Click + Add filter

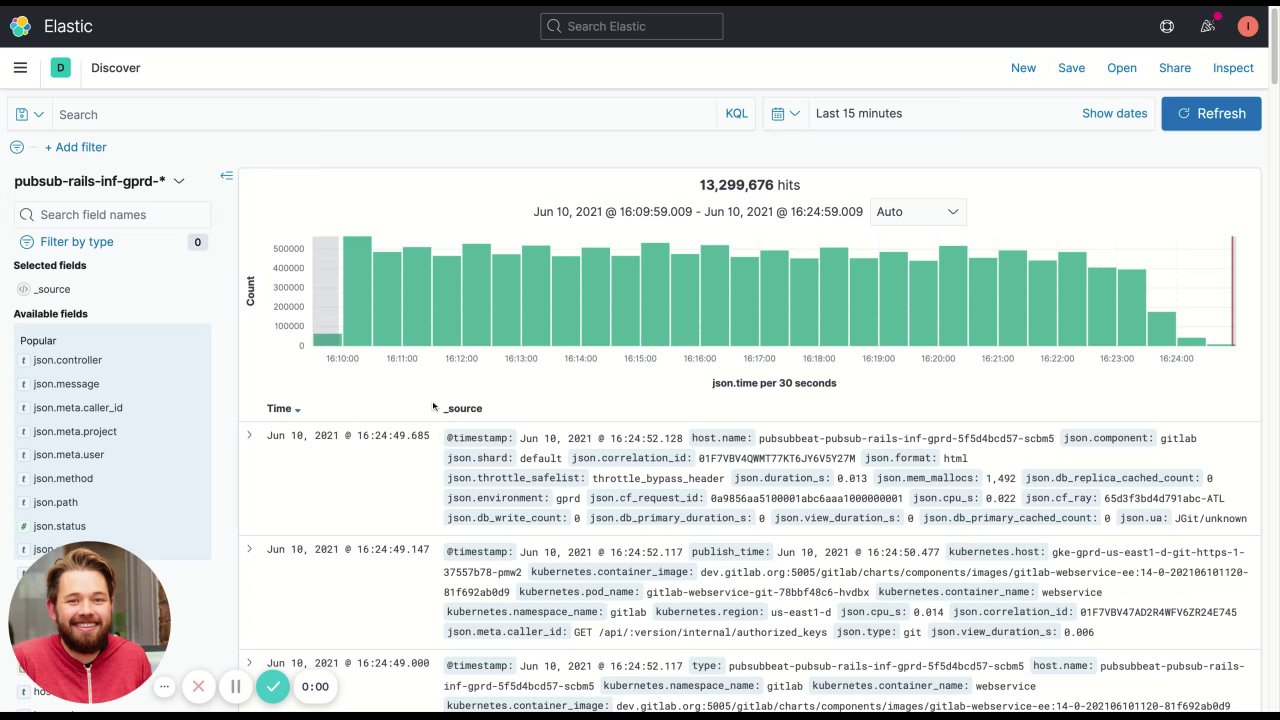[x=75, y=147]
